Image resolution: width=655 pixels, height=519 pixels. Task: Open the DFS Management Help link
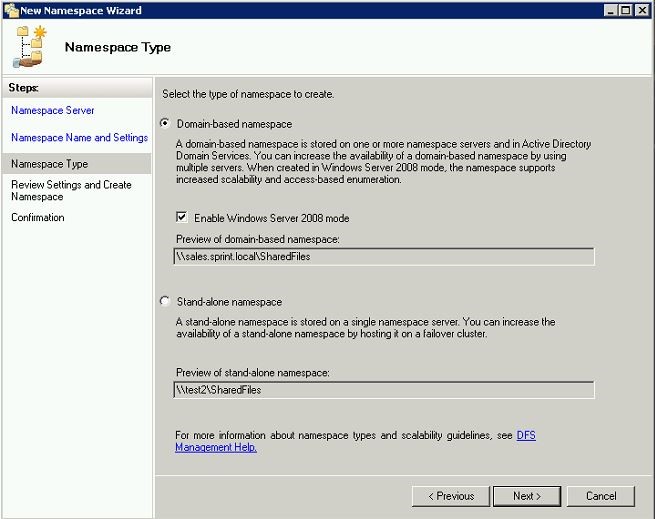tap(355, 441)
